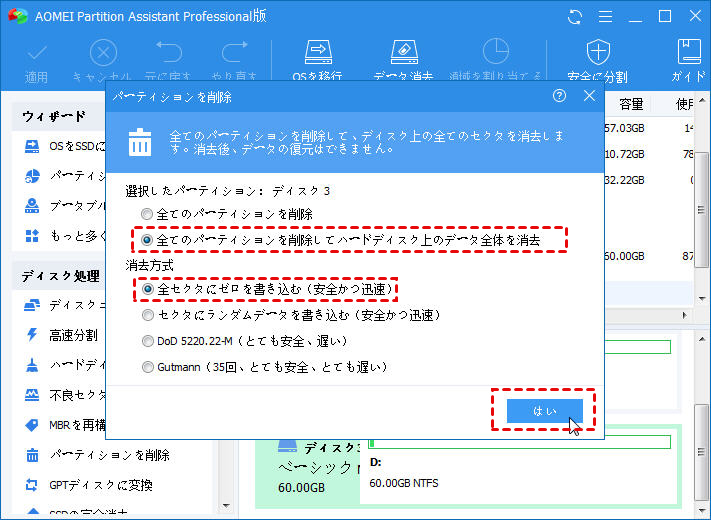The width and height of the screenshot is (711, 520).
Task: Click the 57.03GB capacity cell
Action: coord(624,128)
